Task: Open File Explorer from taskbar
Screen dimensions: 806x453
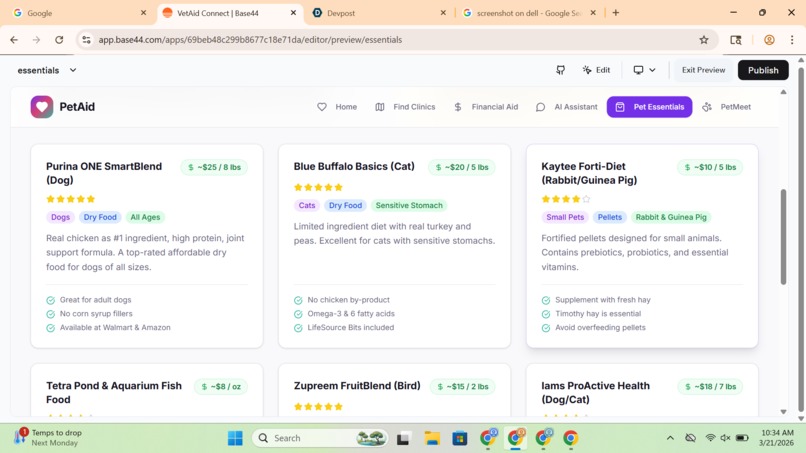Action: (x=432, y=438)
